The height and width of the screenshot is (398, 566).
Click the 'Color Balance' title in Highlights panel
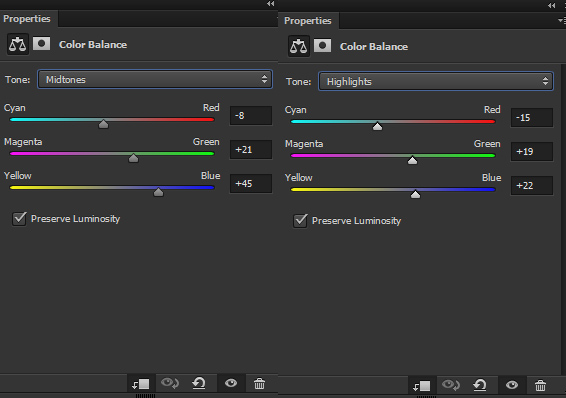click(x=374, y=47)
